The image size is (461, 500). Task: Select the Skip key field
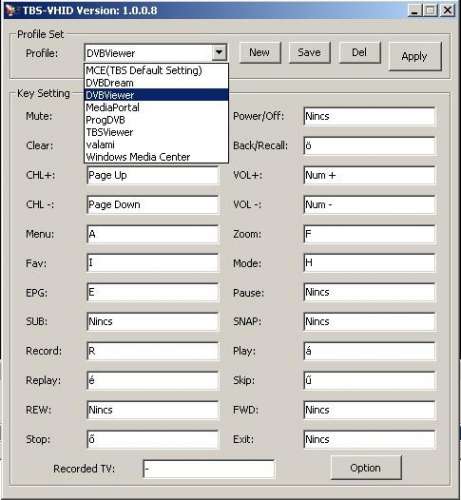[x=369, y=380]
